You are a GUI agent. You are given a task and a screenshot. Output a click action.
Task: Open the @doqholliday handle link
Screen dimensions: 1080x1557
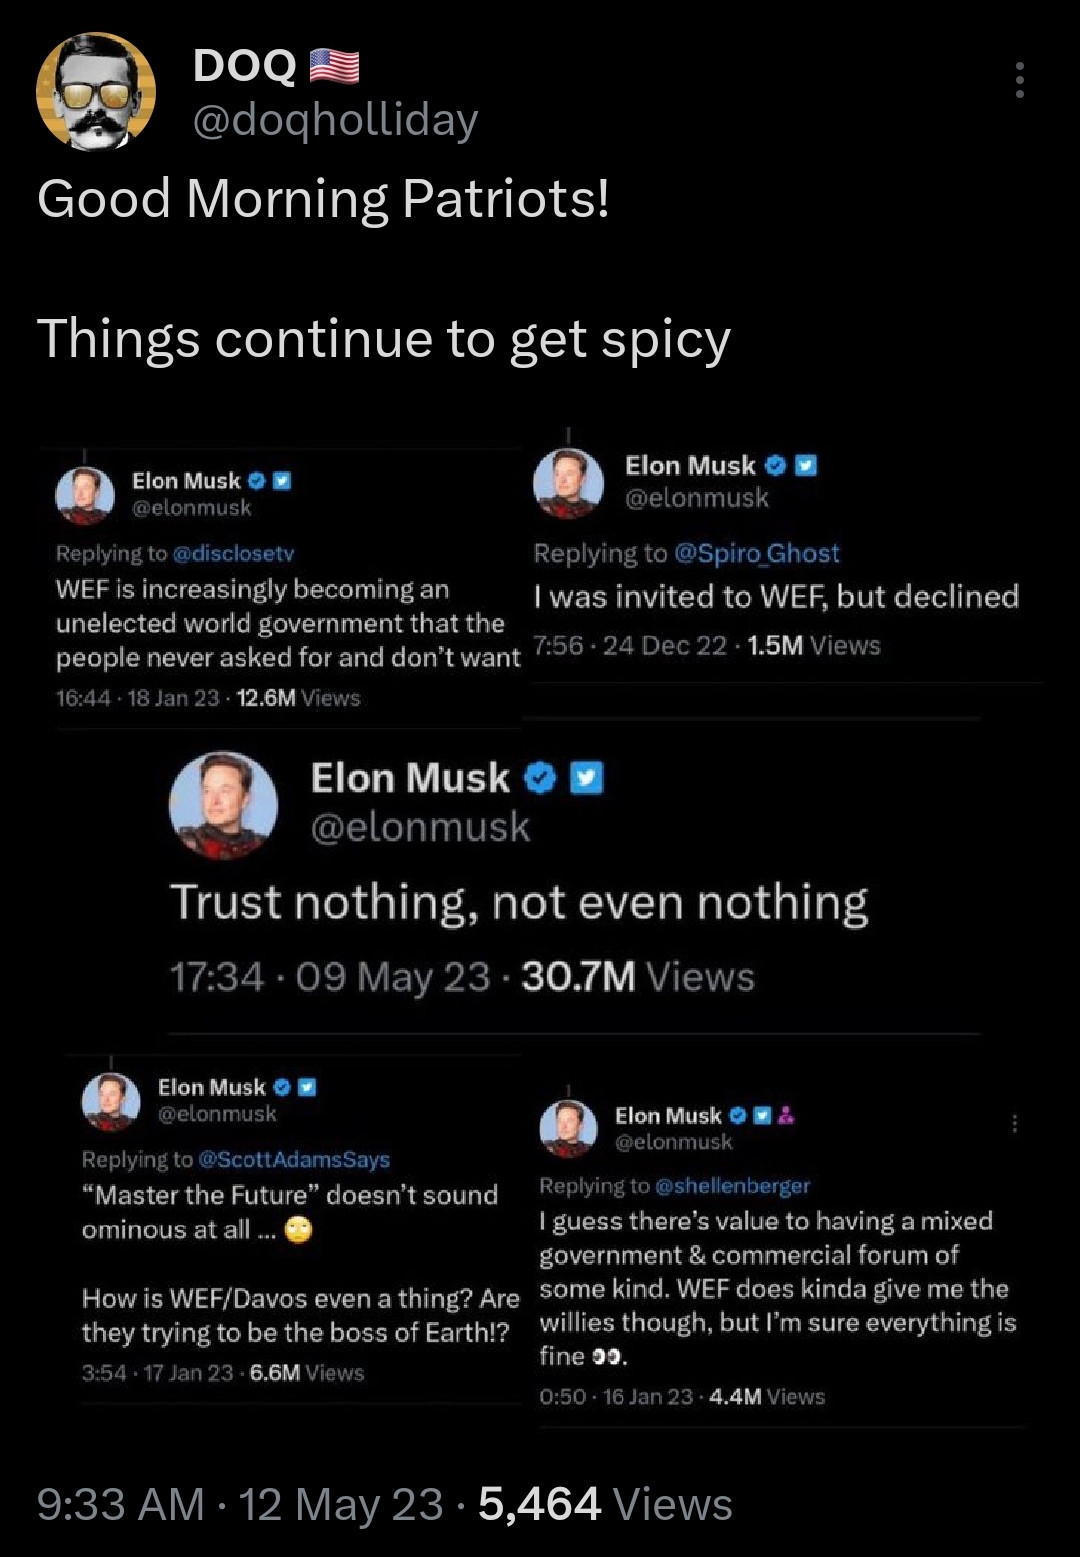(334, 120)
